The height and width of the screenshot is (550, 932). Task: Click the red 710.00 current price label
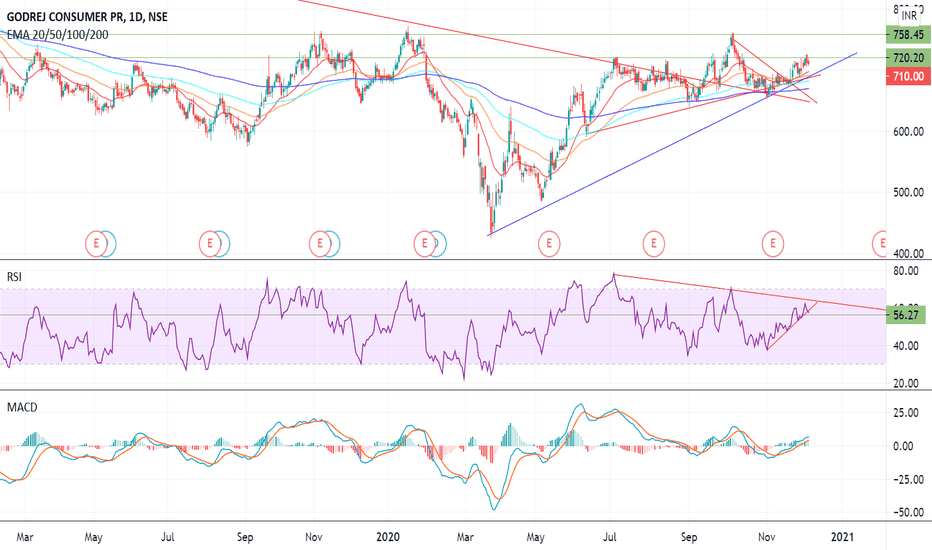[x=908, y=76]
